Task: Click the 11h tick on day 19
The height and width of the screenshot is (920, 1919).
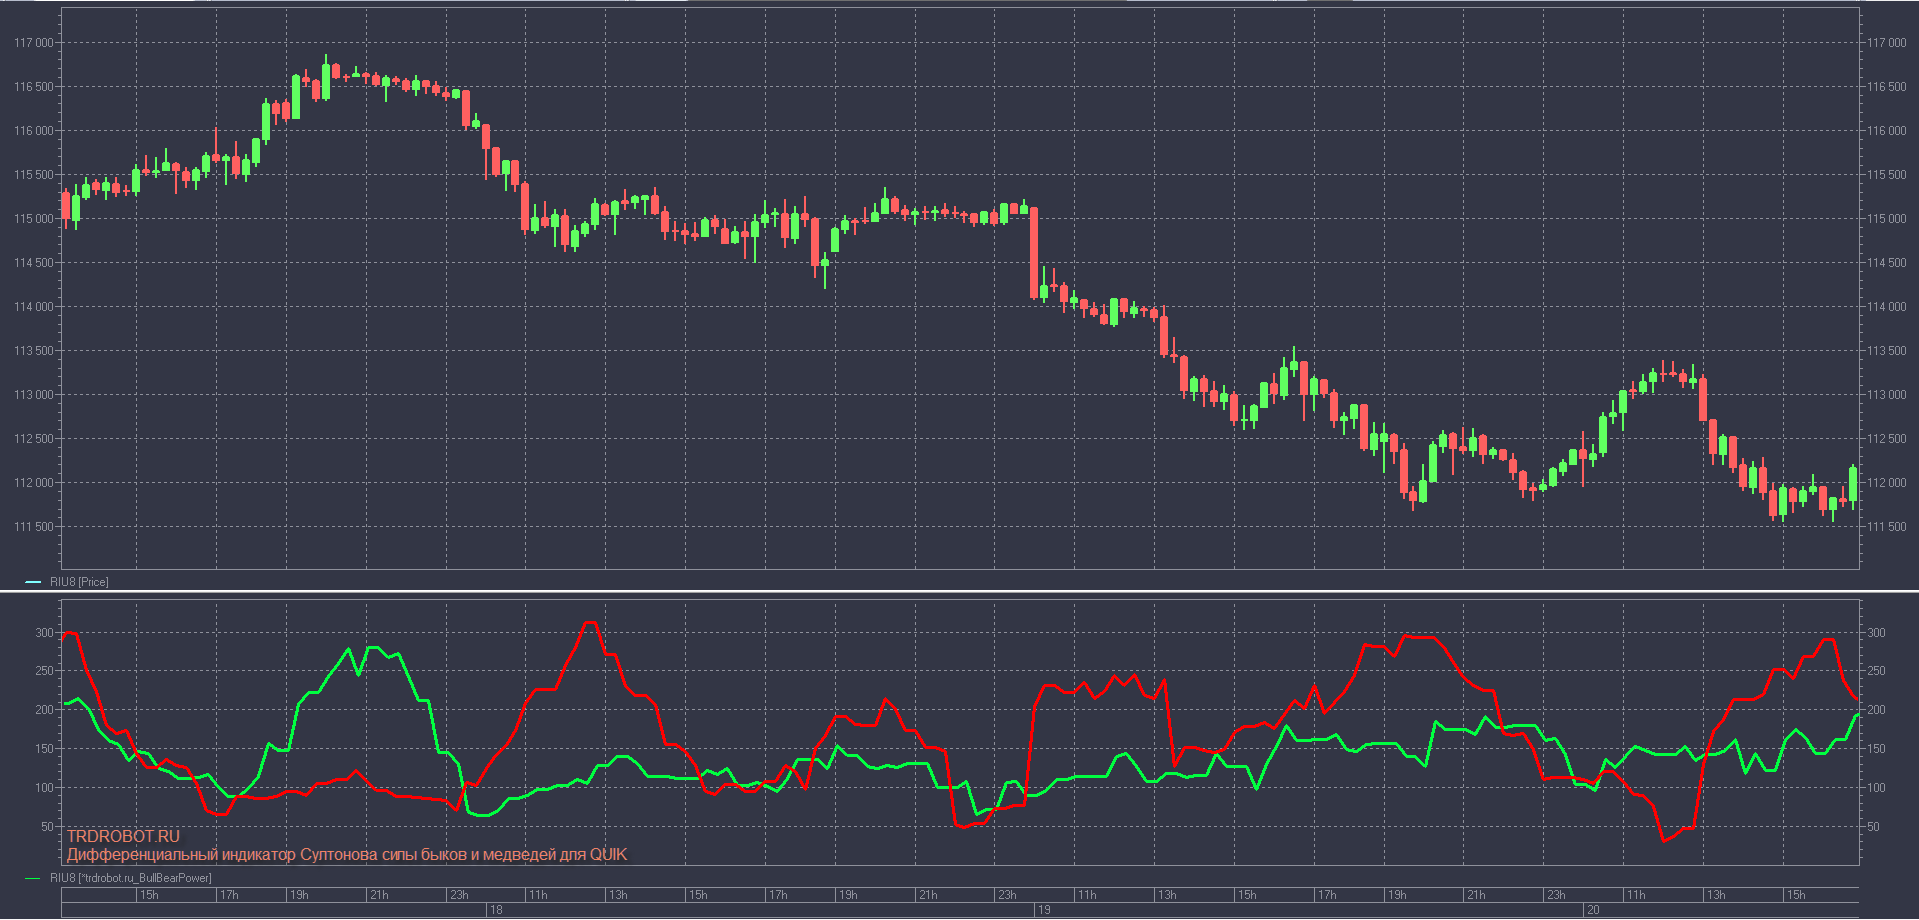Action: pyautogui.click(x=1087, y=895)
